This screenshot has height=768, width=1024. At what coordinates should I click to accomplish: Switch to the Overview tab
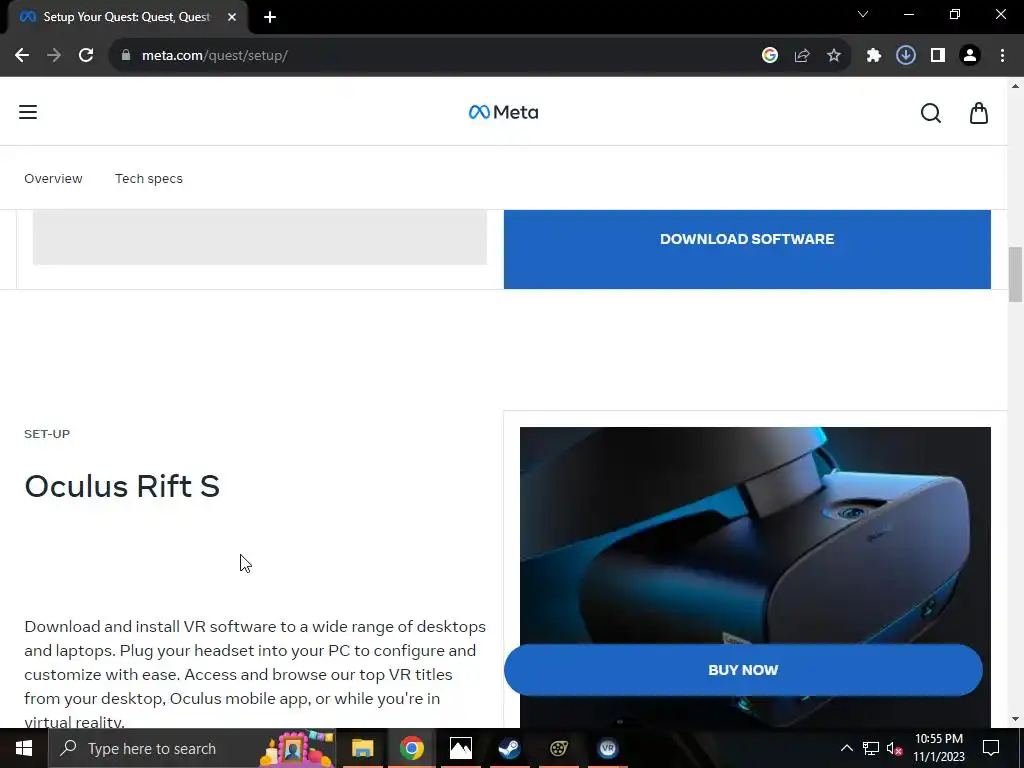click(x=54, y=178)
